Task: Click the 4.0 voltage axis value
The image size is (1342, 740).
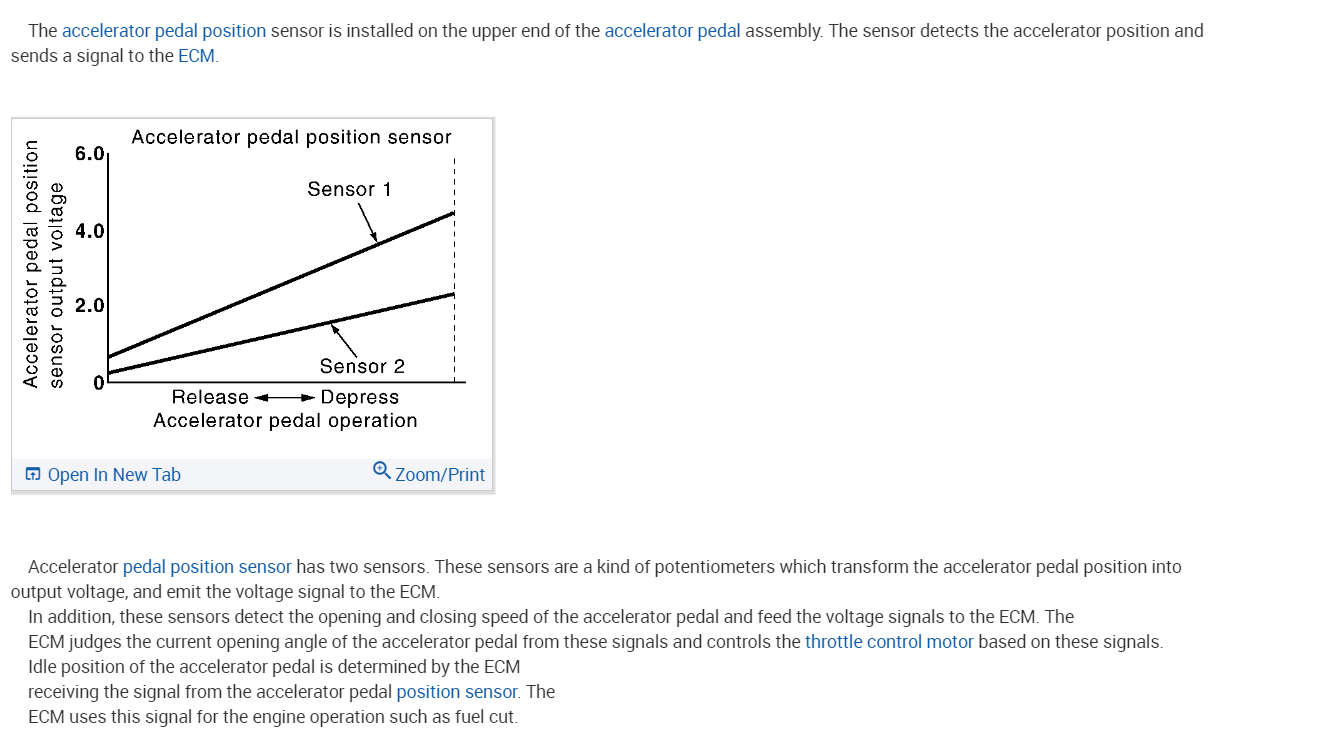Action: tap(89, 231)
